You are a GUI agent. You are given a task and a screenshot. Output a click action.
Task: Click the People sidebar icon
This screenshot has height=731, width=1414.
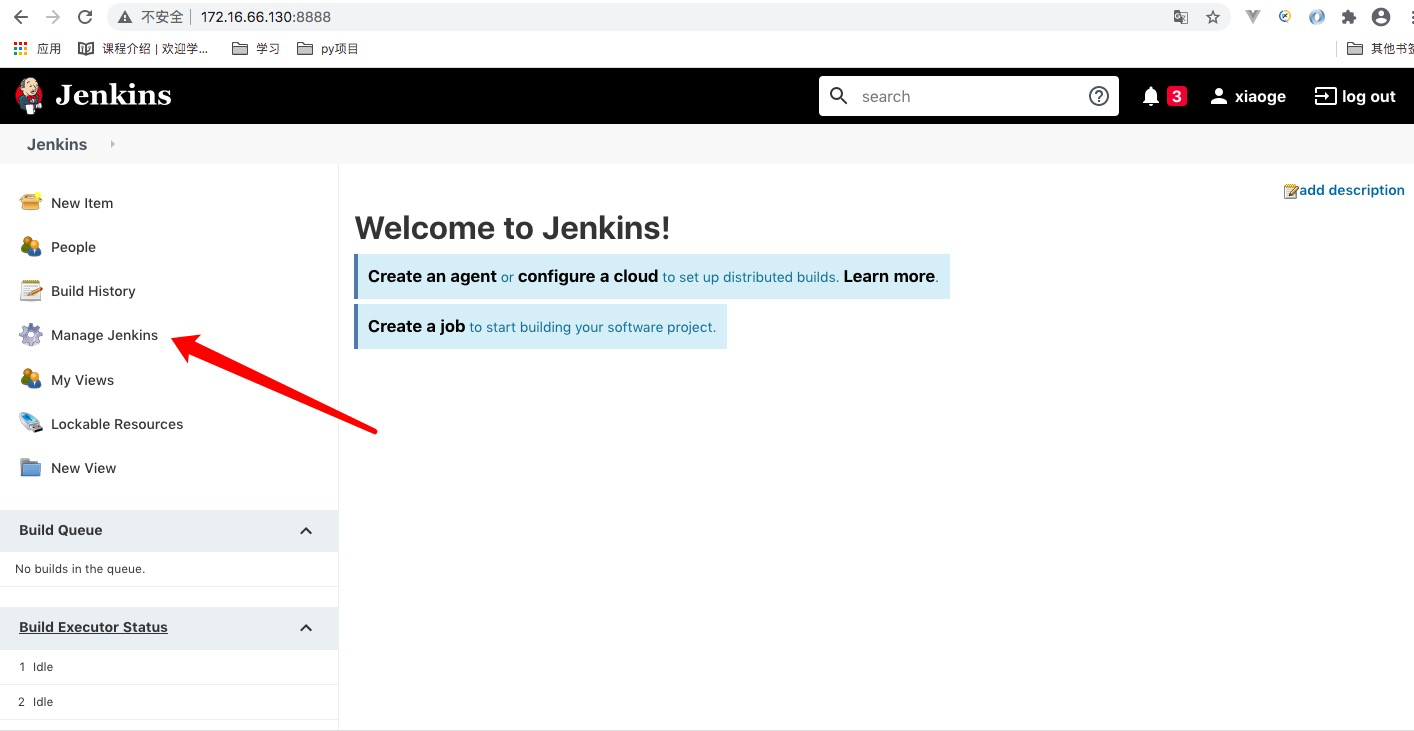[31, 246]
